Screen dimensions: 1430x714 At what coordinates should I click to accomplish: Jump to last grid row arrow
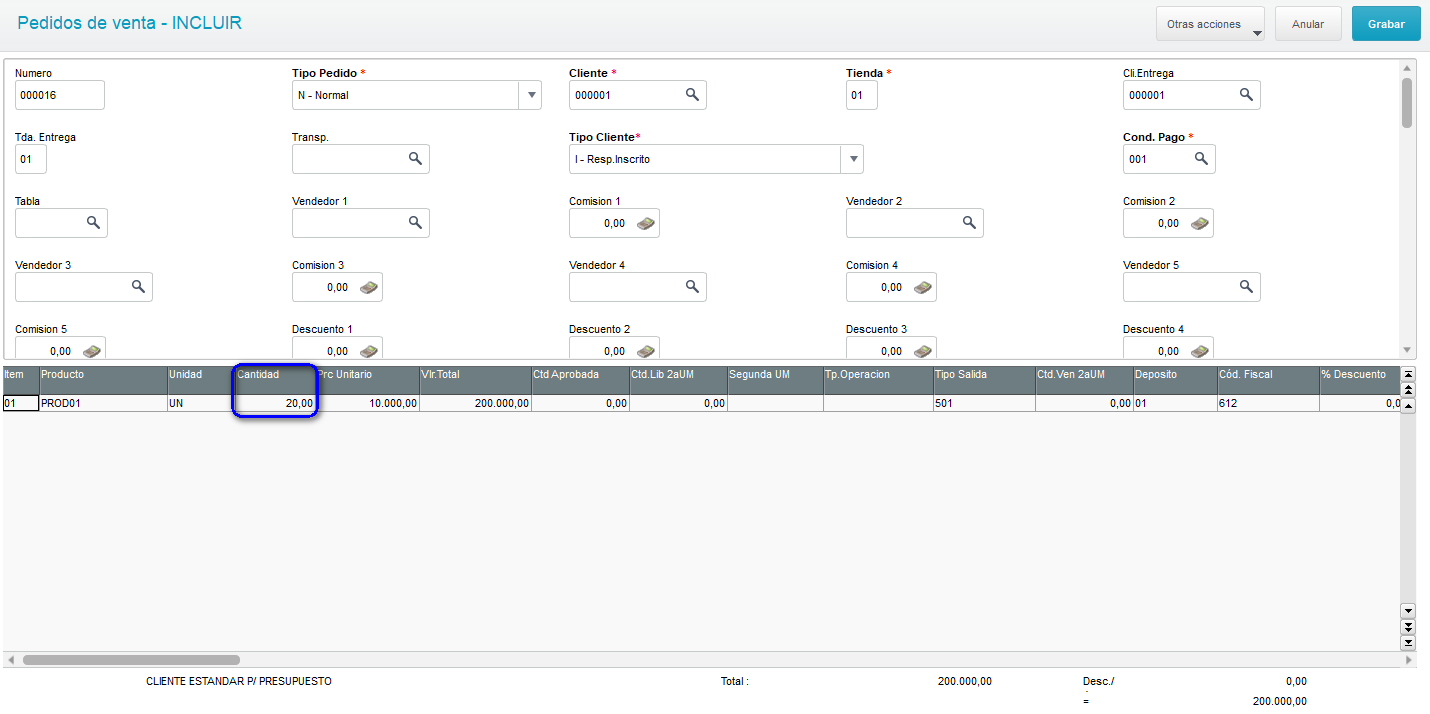point(1408,642)
